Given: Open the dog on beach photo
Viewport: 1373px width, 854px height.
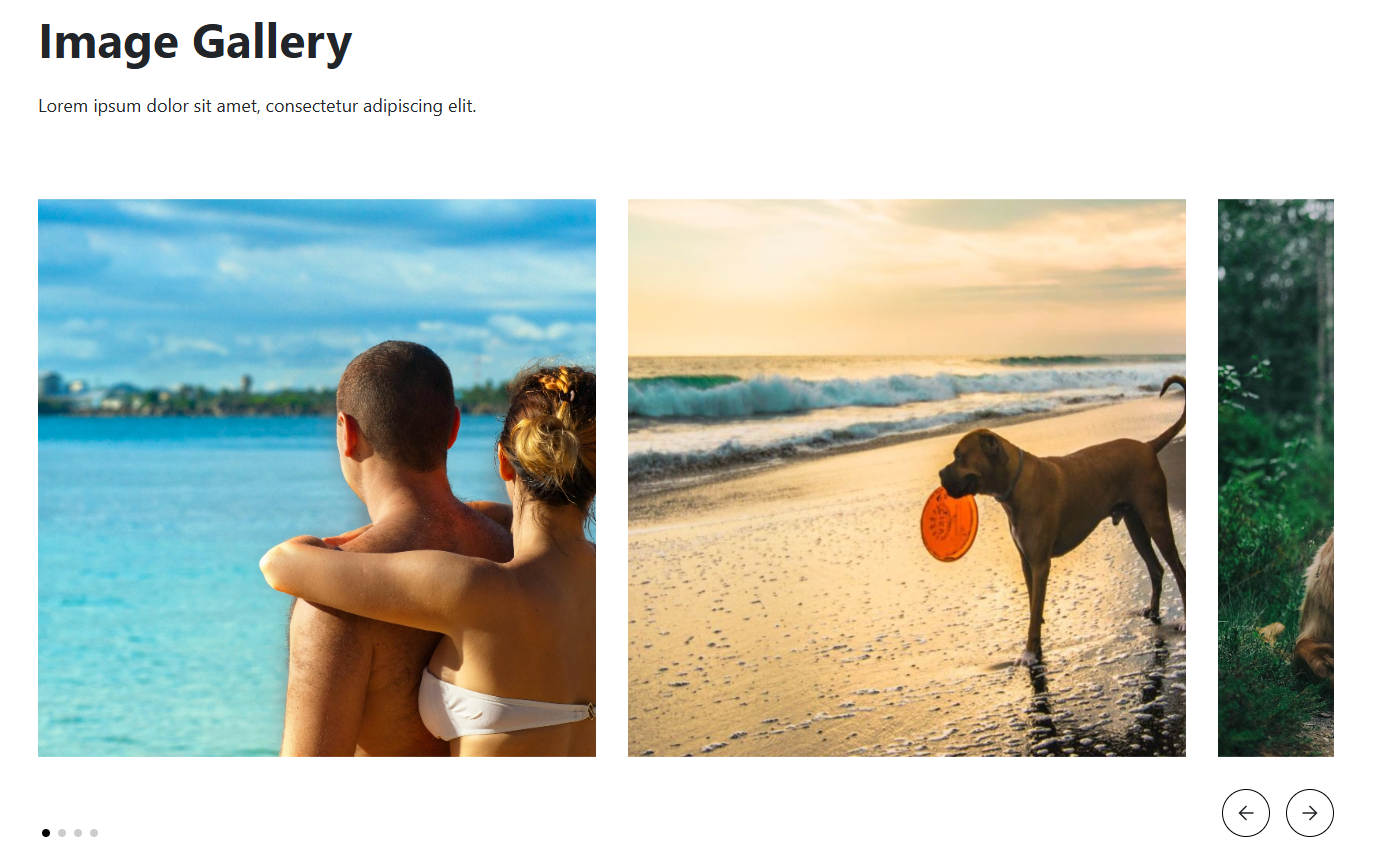Looking at the screenshot, I should tap(907, 478).
